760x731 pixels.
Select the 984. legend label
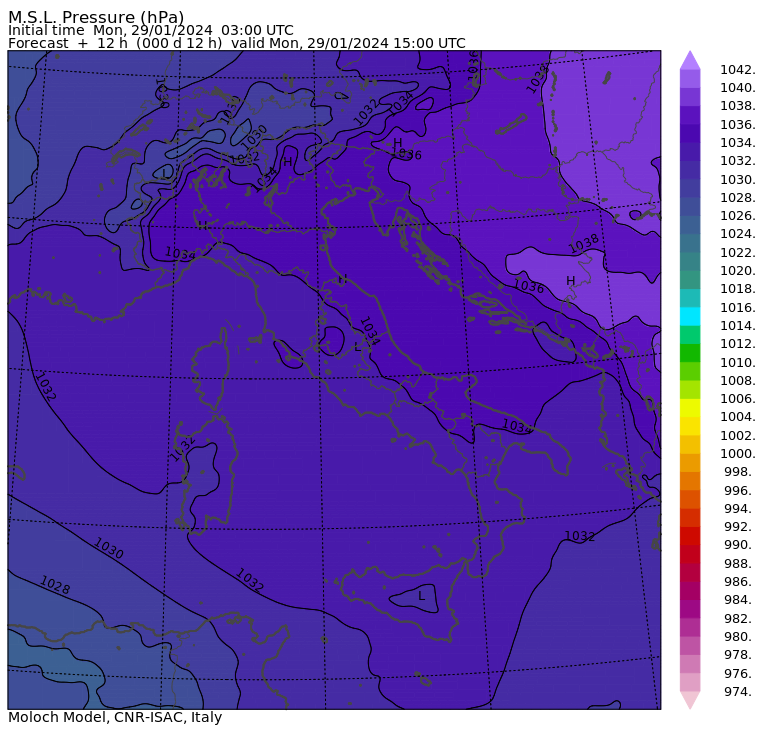click(x=740, y=600)
